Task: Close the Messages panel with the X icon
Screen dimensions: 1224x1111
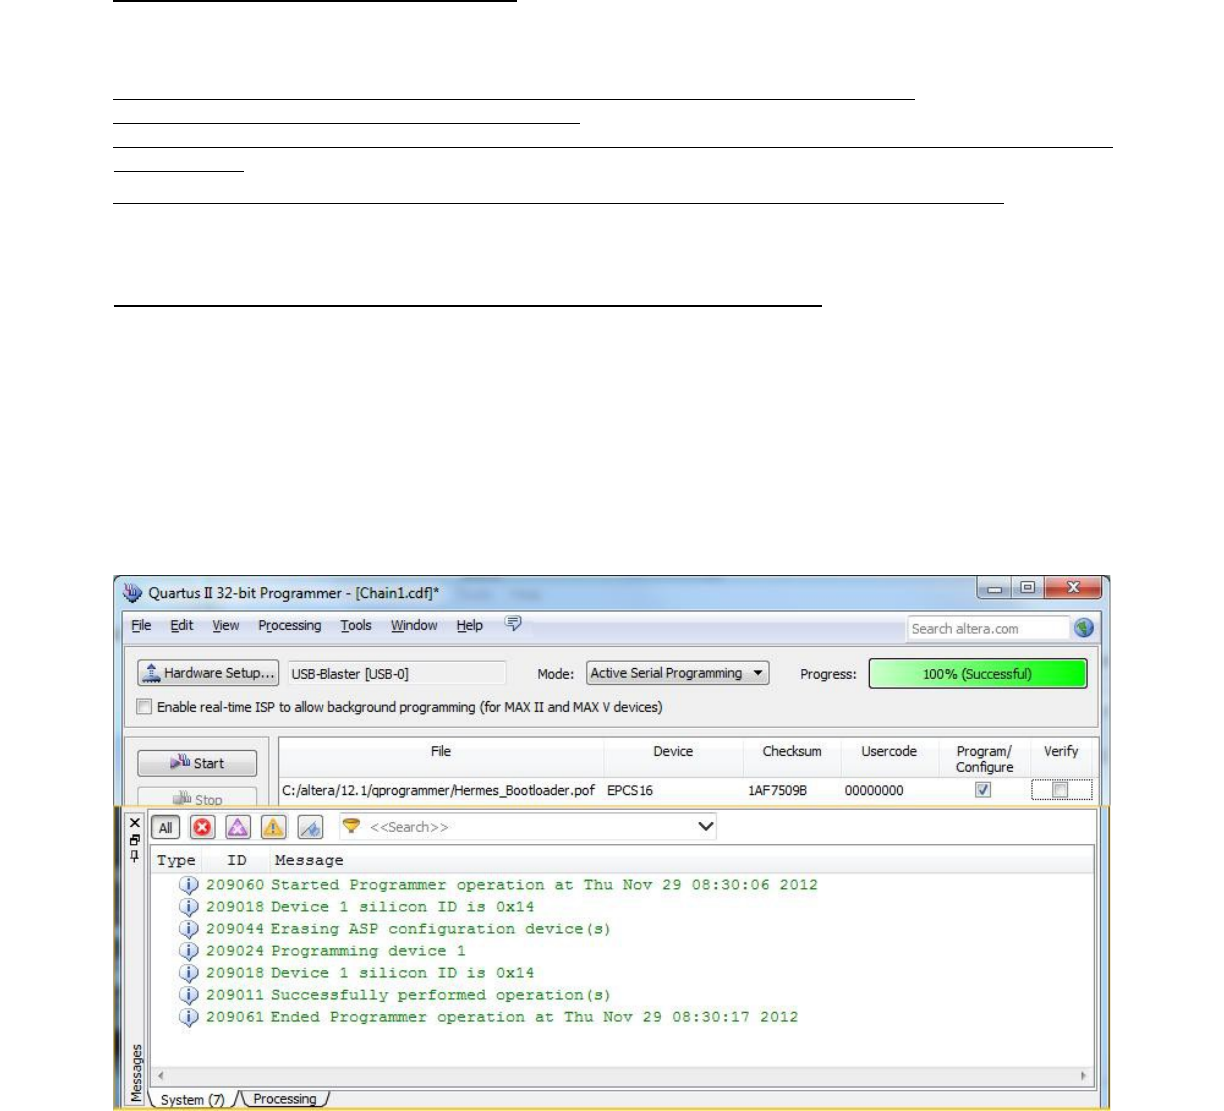Action: point(136,823)
